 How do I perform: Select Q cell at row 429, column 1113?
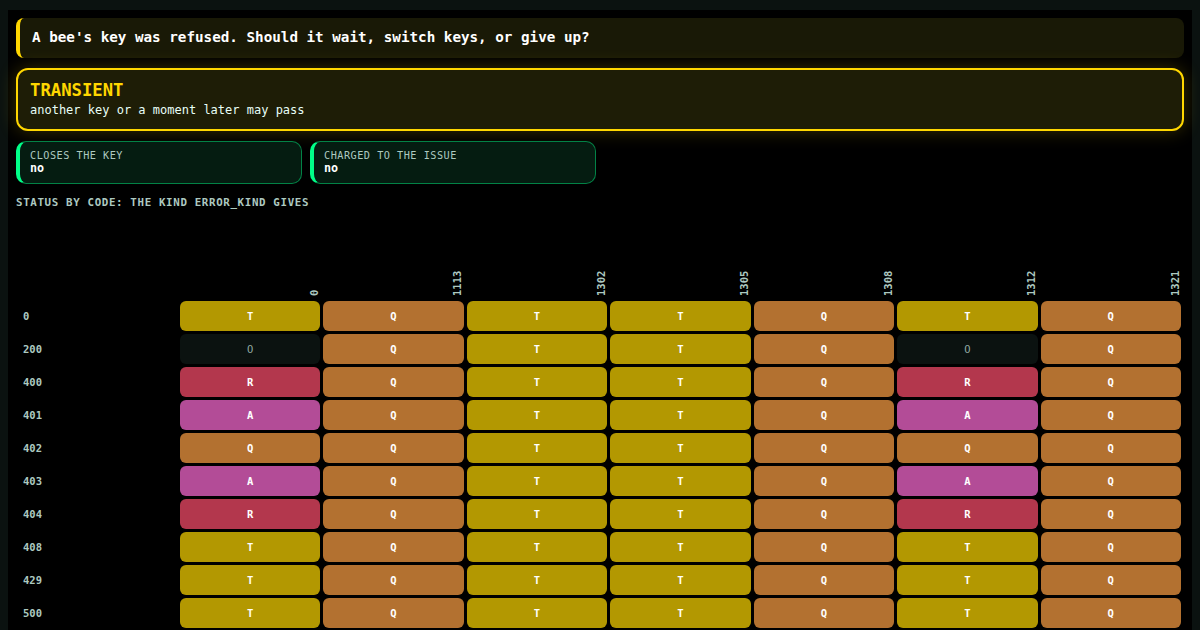pos(393,580)
